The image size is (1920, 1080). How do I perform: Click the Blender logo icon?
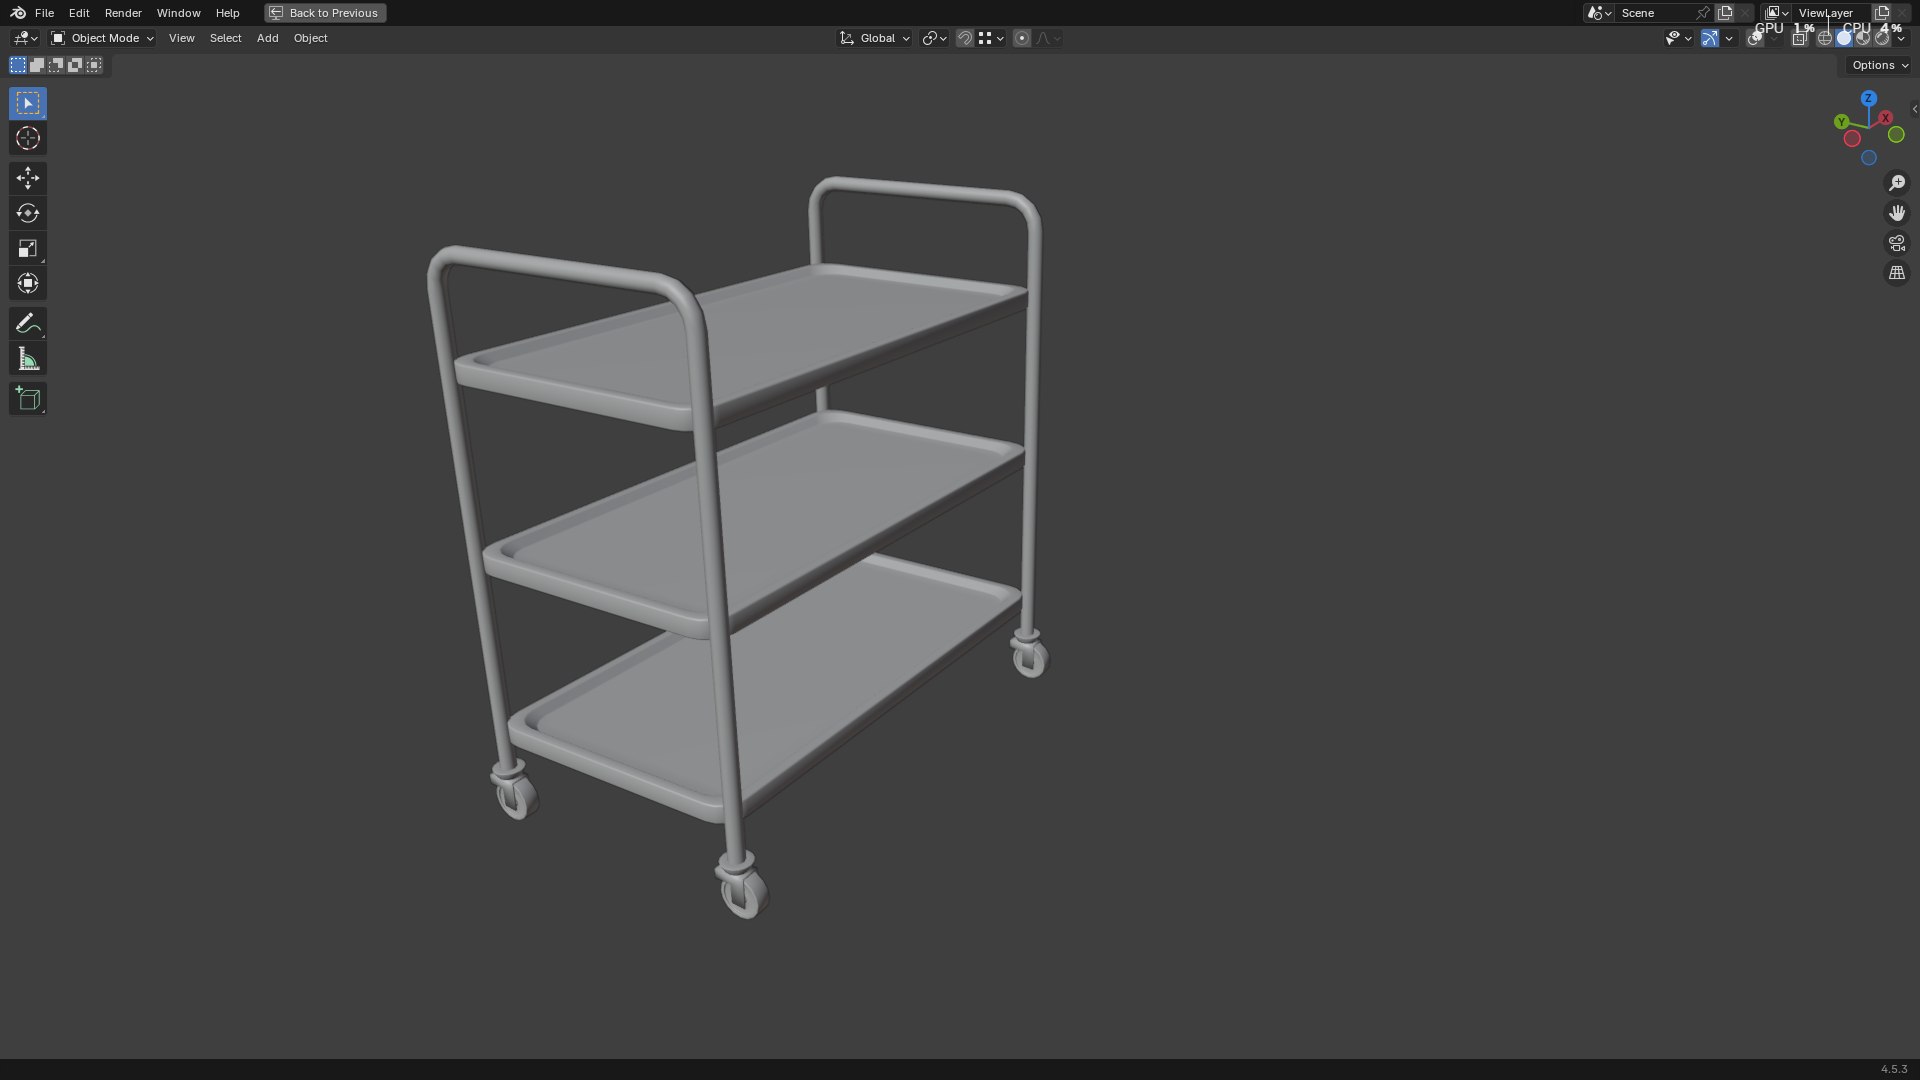tap(18, 13)
